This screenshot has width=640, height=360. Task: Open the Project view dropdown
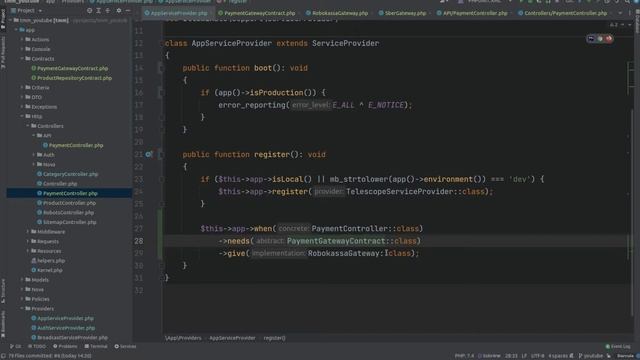[x=27, y=11]
